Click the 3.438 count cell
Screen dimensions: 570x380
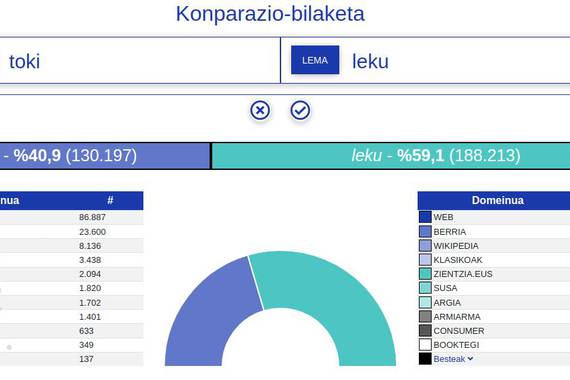point(90,260)
